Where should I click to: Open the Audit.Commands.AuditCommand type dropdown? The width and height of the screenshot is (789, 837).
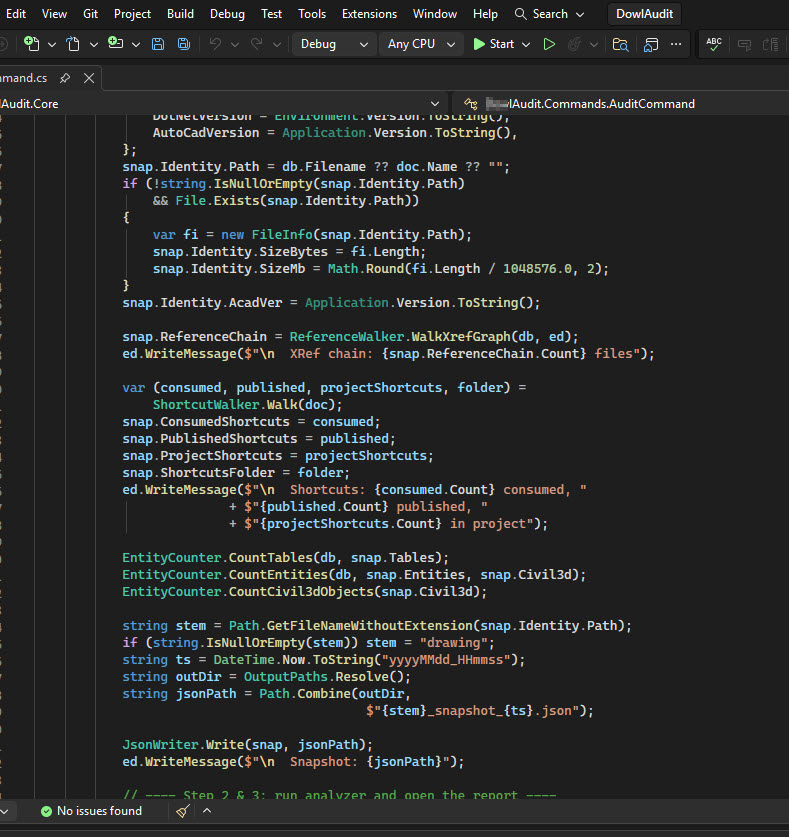tap(619, 104)
